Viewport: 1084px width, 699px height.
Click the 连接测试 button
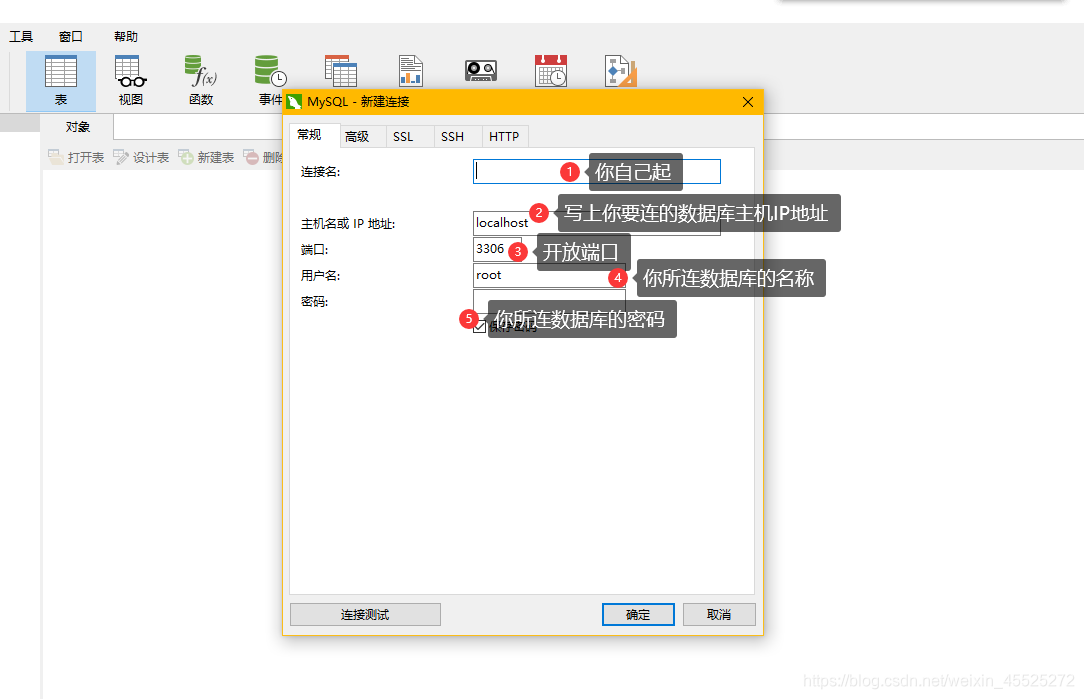click(365, 615)
